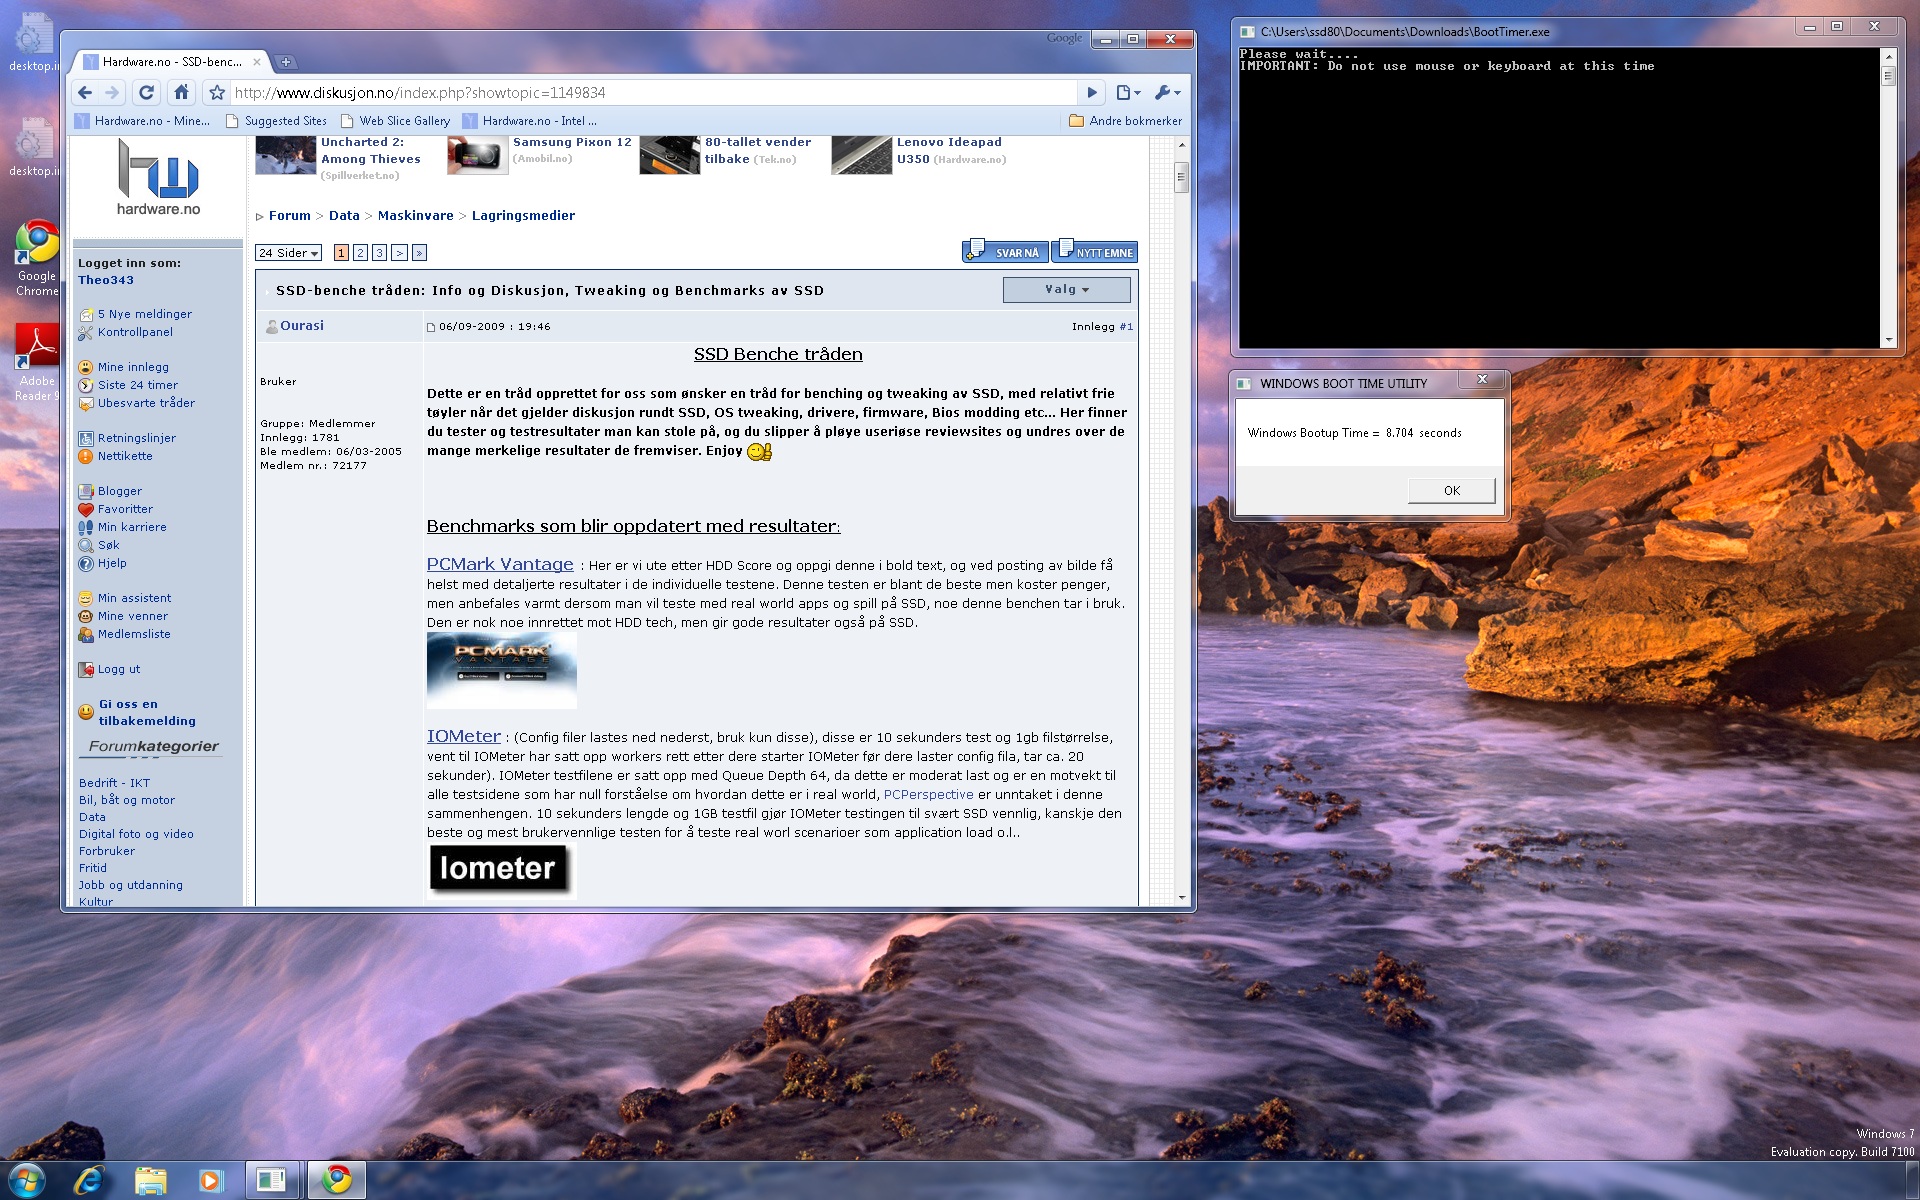Open a new tab with plus button
Screen dimensions: 1920x1200
[x=286, y=62]
